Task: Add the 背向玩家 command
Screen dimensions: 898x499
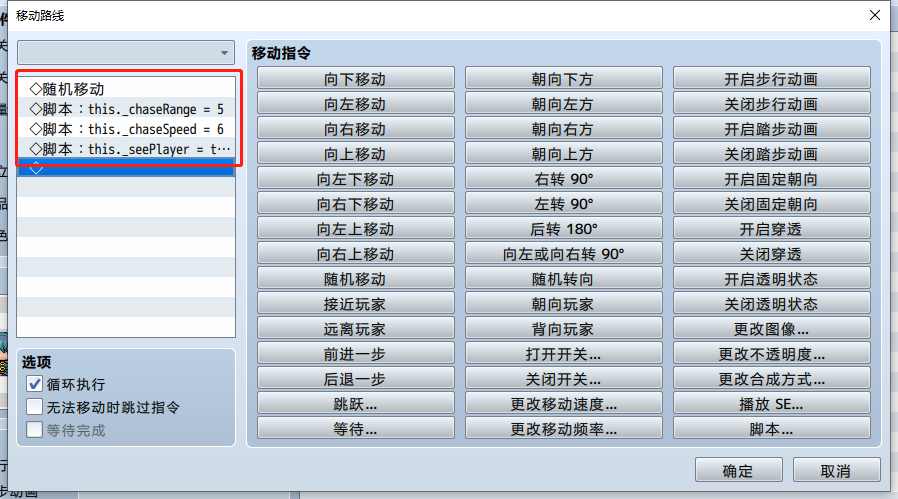Action: (x=564, y=329)
